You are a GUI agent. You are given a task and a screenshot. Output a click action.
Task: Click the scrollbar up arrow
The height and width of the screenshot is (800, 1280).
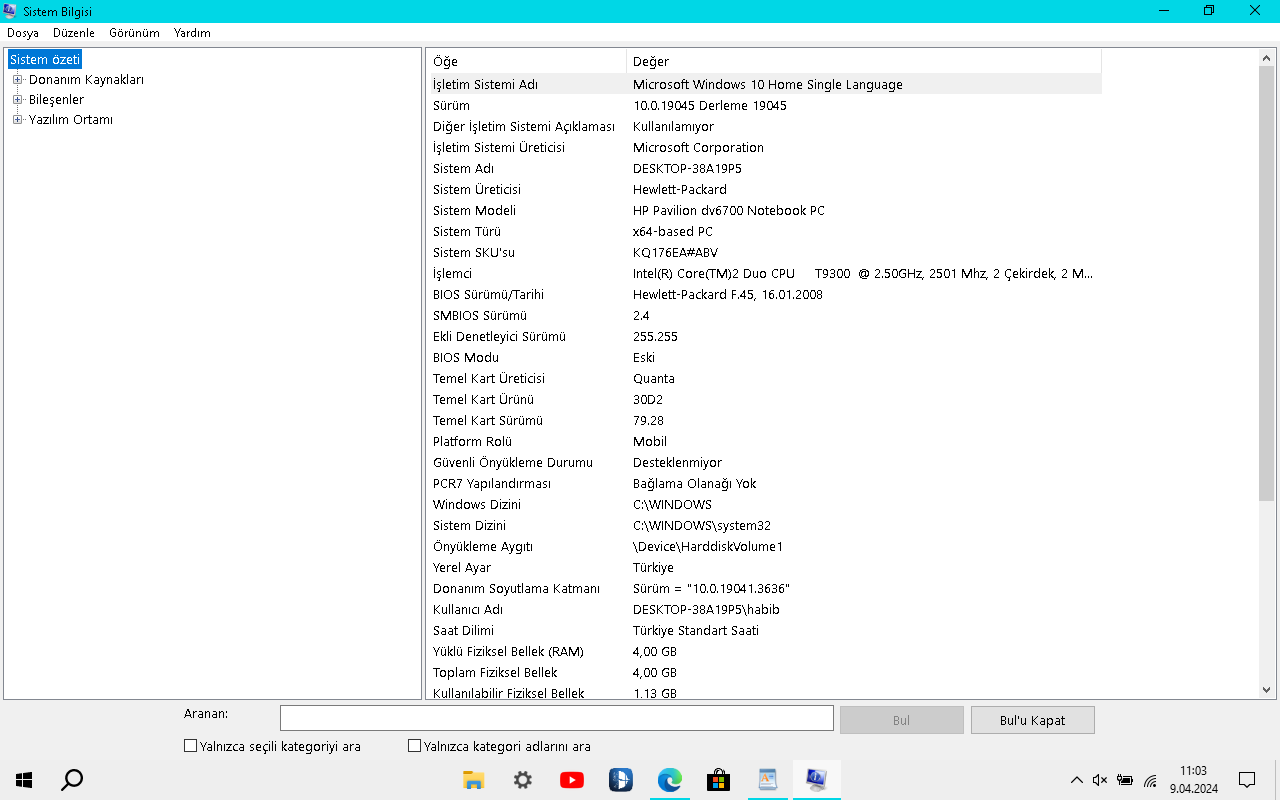coord(1267,58)
